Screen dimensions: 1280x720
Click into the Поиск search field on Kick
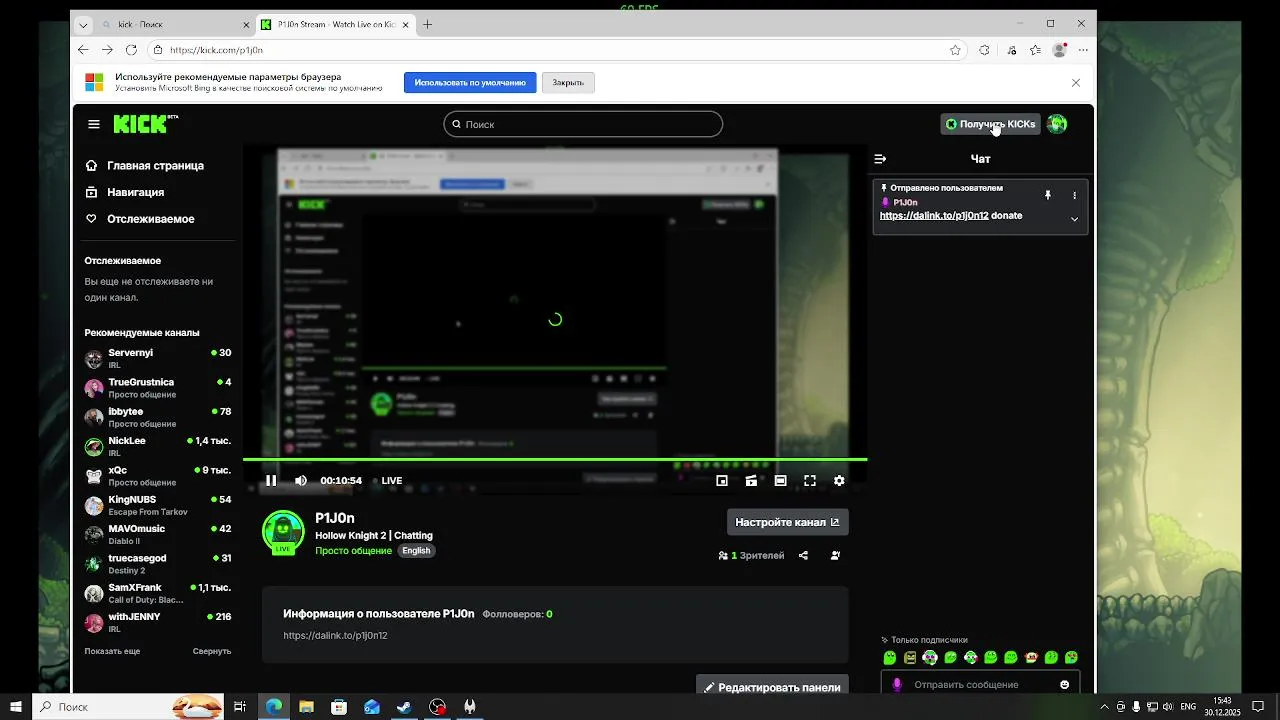(x=583, y=124)
